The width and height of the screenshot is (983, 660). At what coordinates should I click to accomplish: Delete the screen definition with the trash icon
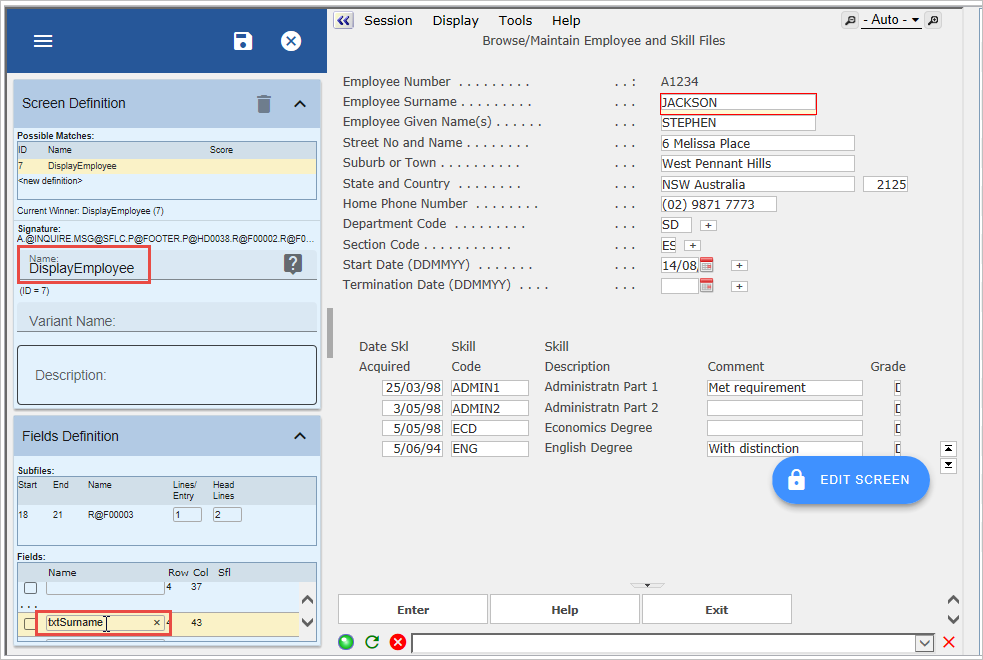coord(264,103)
